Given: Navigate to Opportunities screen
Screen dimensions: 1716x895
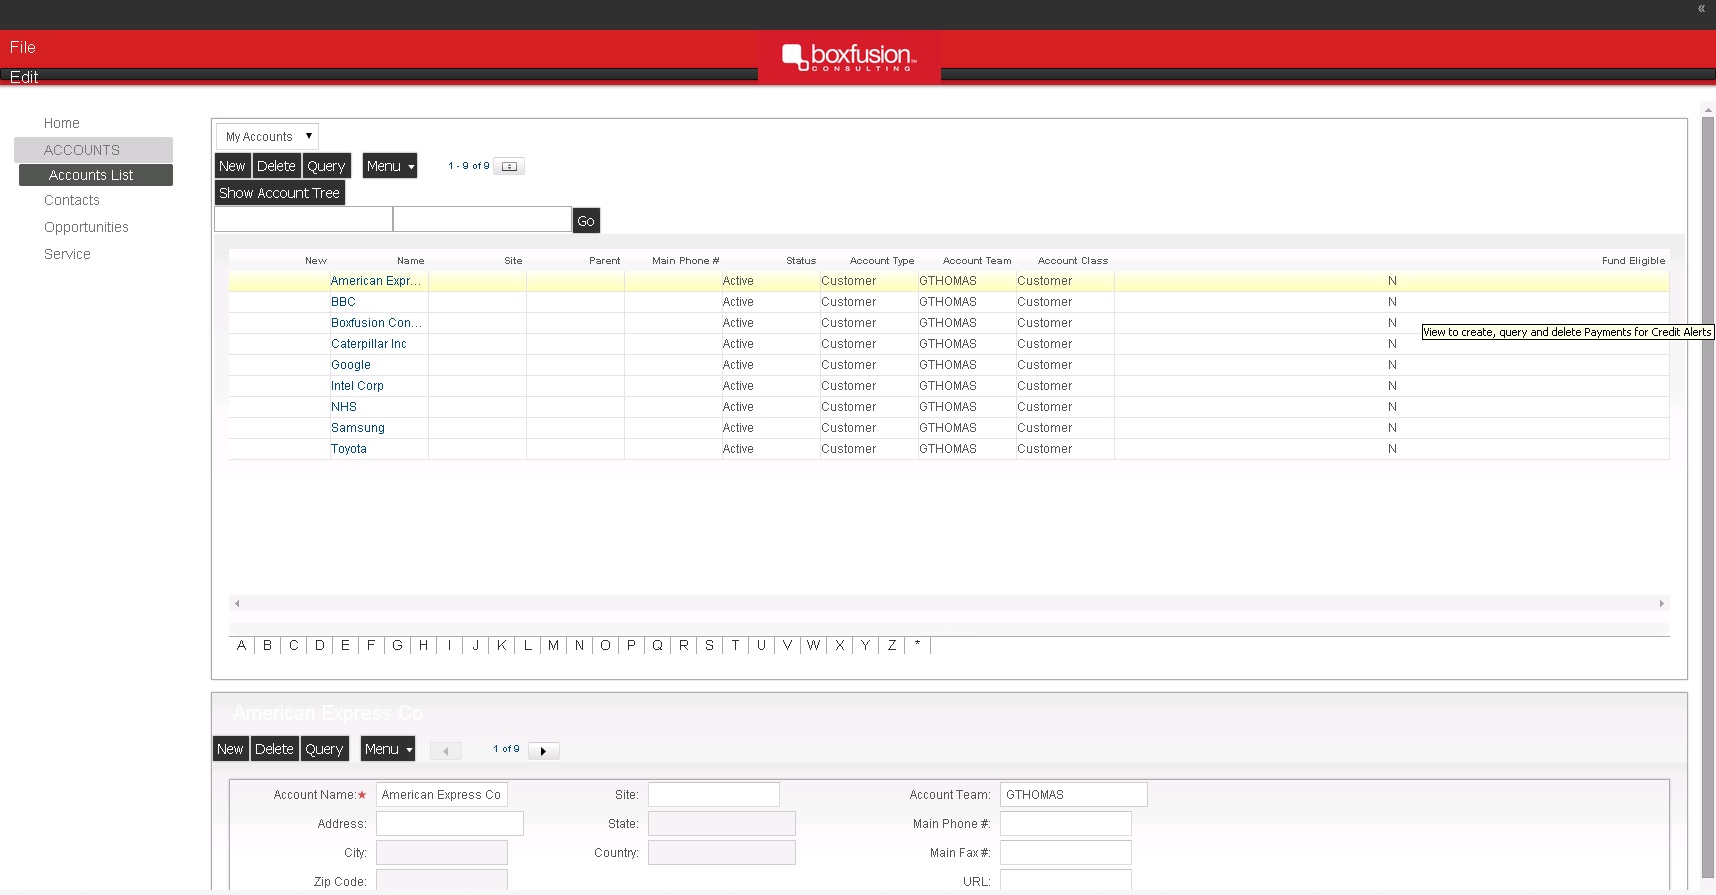Looking at the screenshot, I should point(86,227).
